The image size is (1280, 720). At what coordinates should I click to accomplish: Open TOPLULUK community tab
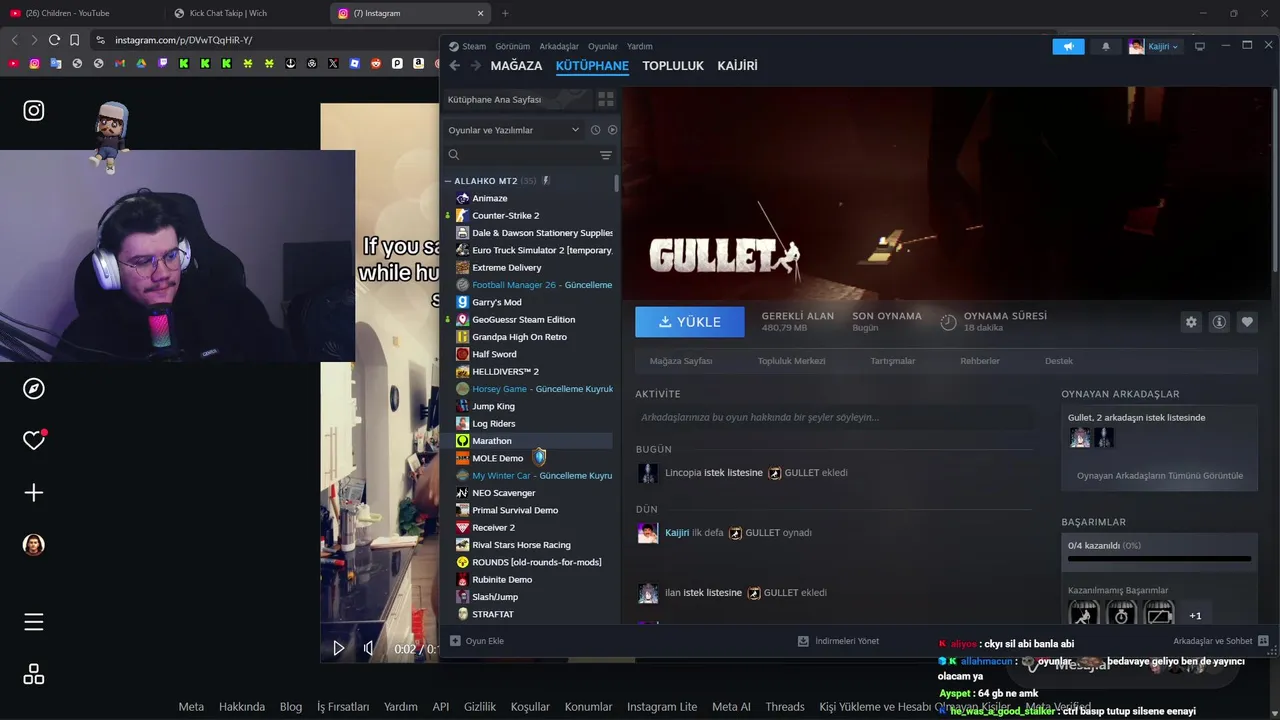(673, 66)
